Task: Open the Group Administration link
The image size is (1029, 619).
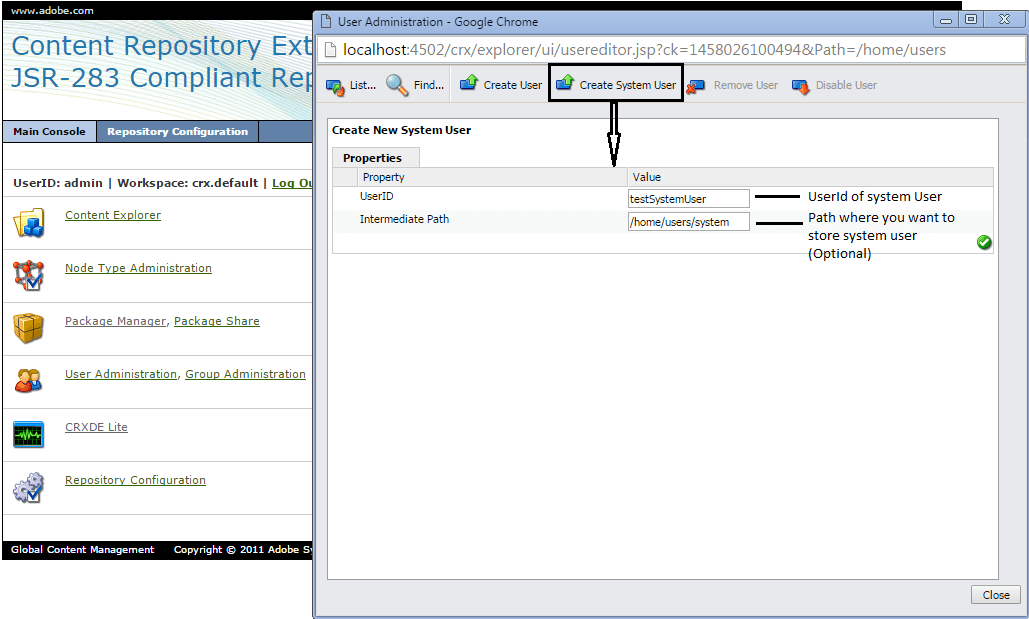Action: pyautogui.click(x=245, y=374)
